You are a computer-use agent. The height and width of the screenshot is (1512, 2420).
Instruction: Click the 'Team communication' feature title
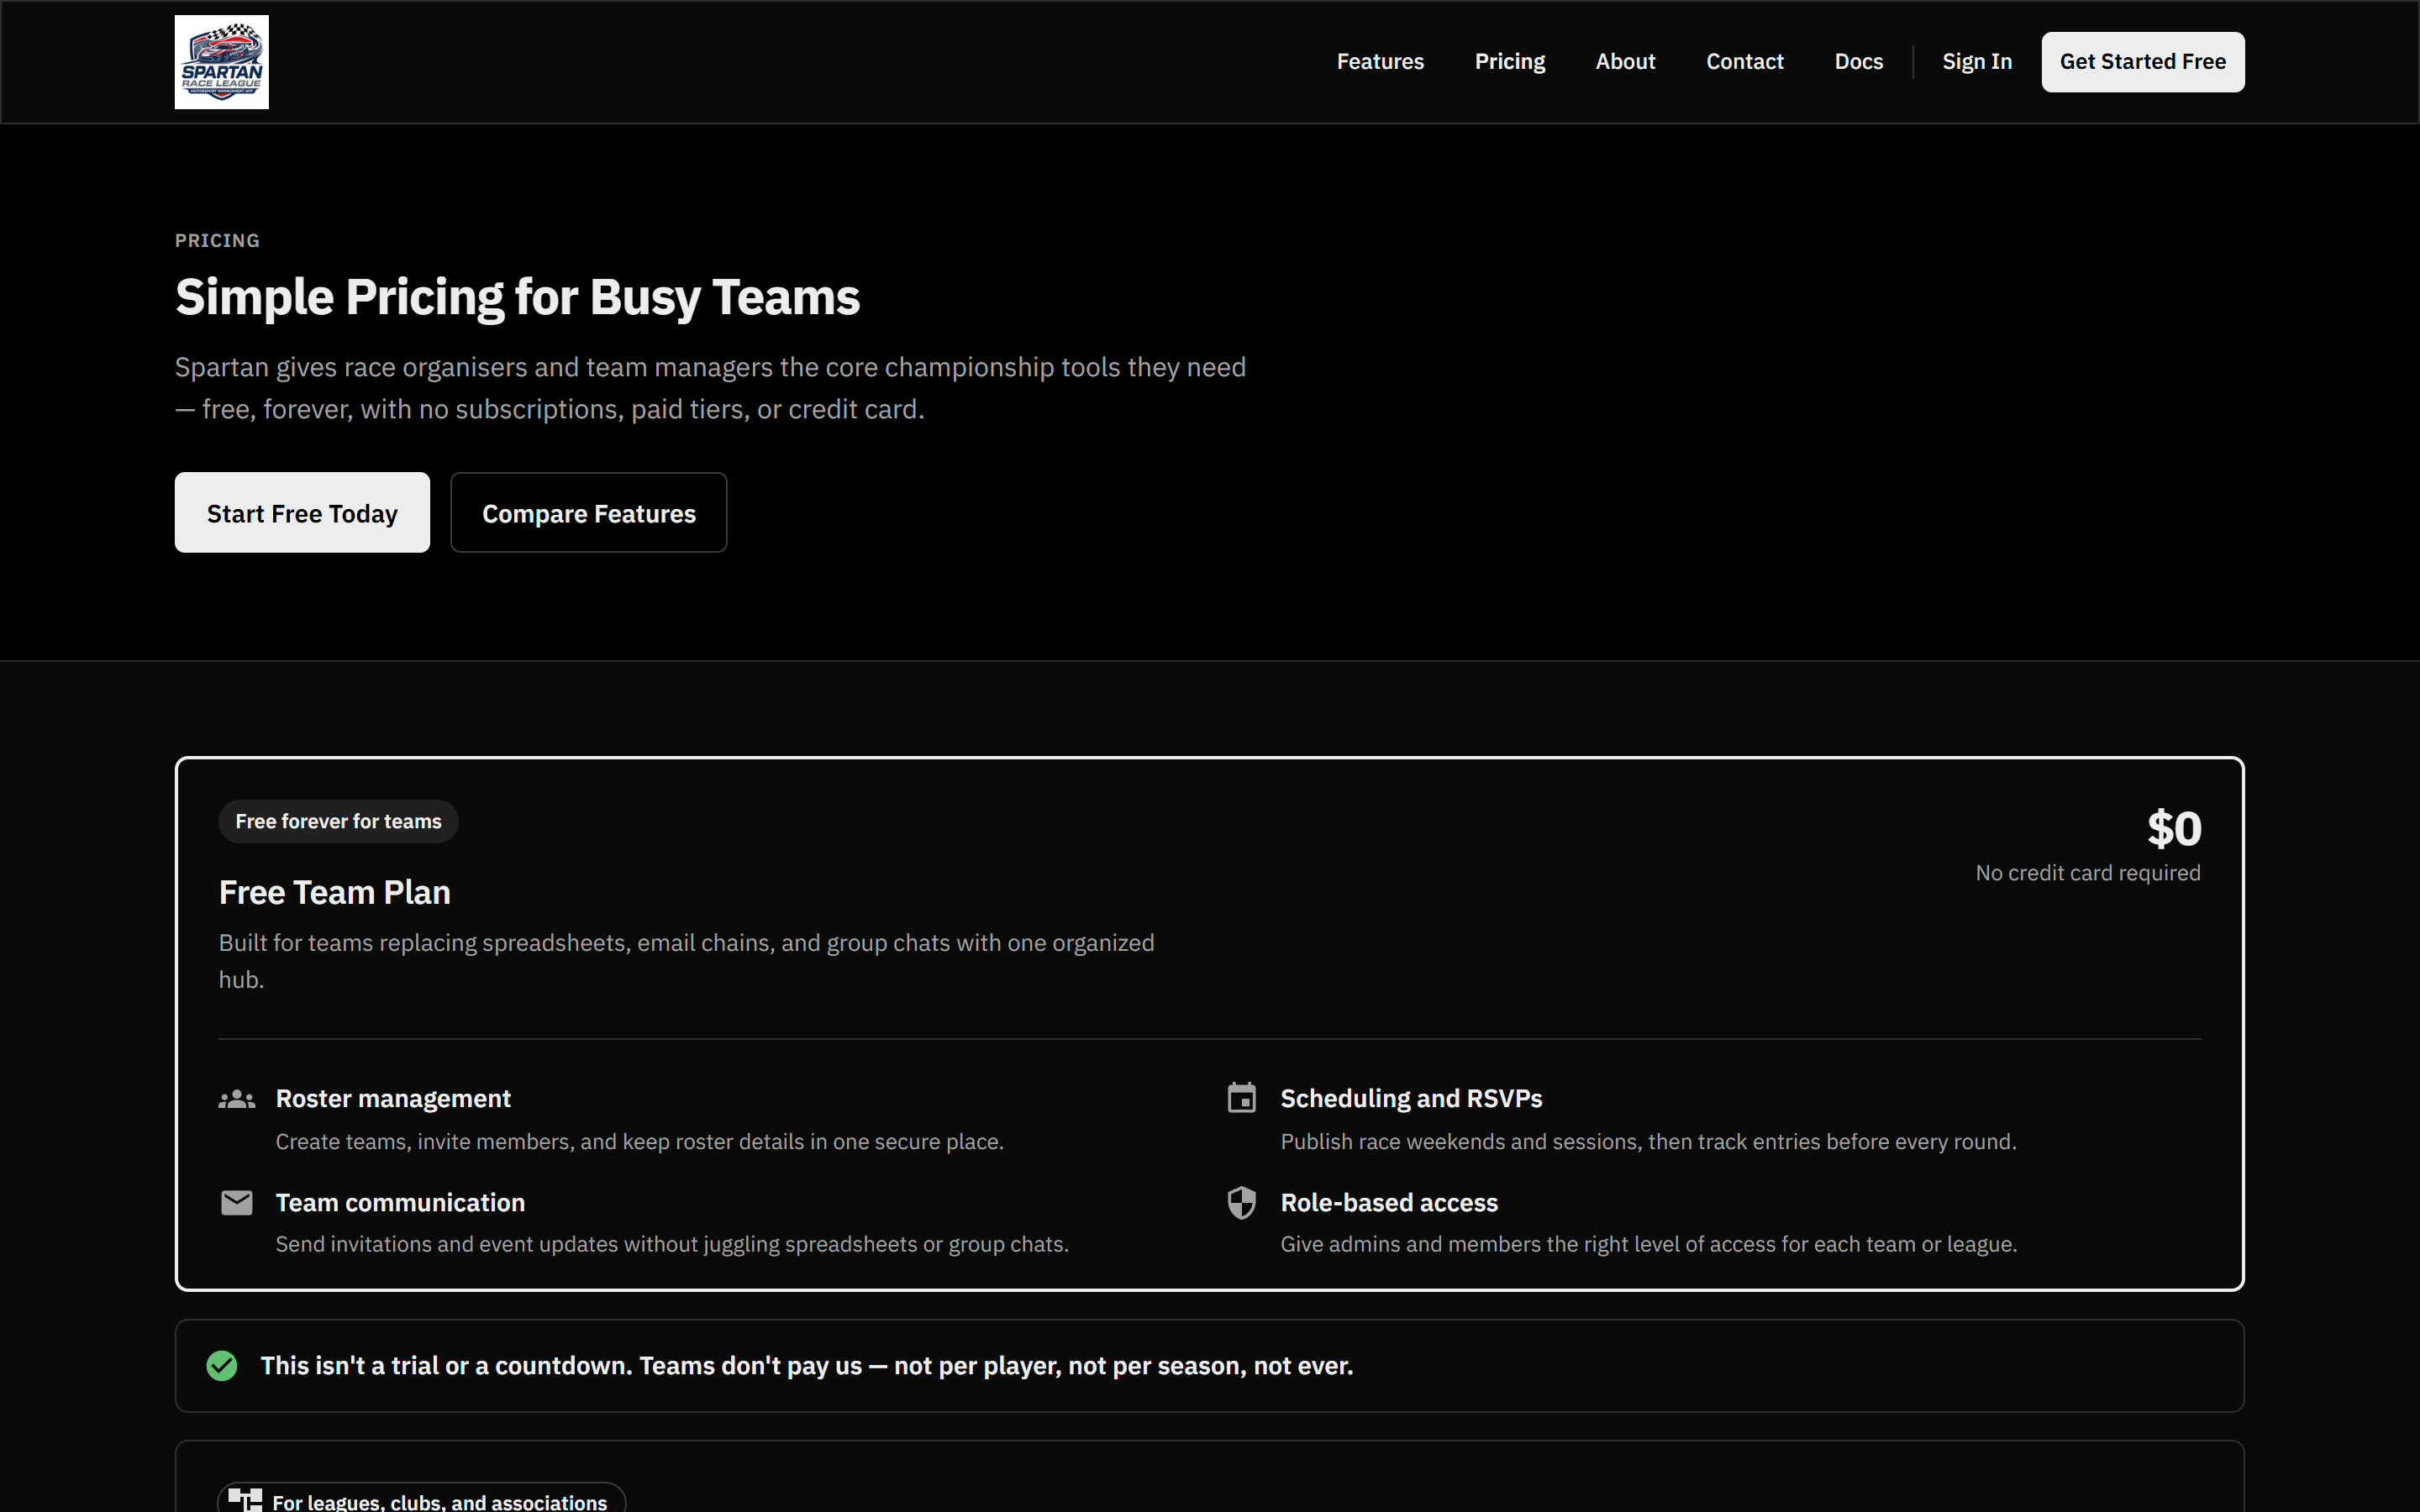tap(400, 1203)
